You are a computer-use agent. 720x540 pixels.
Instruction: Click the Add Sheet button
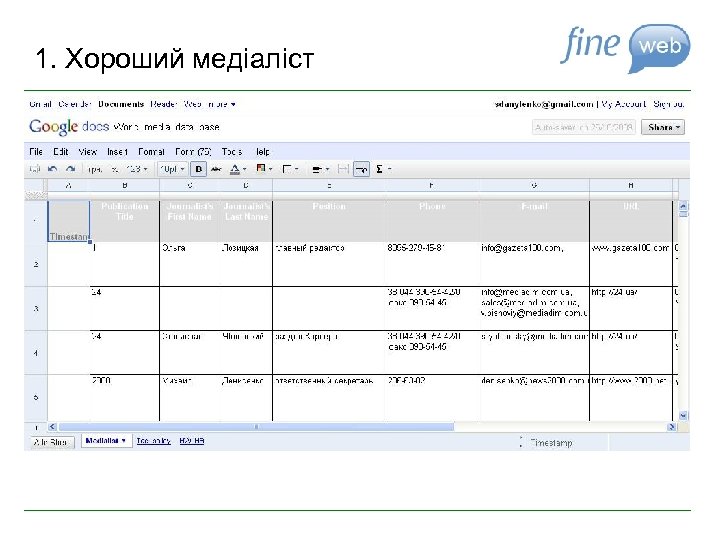51,442
